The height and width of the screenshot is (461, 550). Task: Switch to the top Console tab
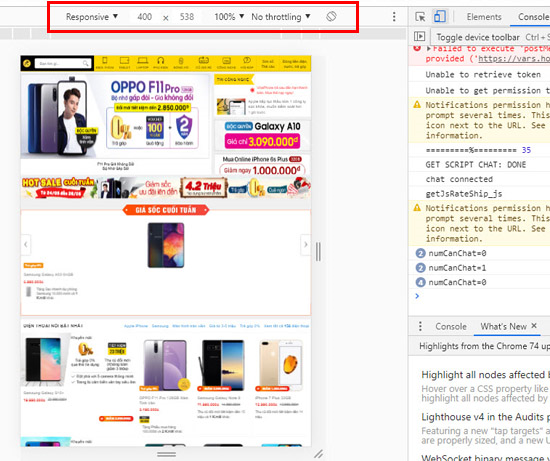[x=533, y=16]
